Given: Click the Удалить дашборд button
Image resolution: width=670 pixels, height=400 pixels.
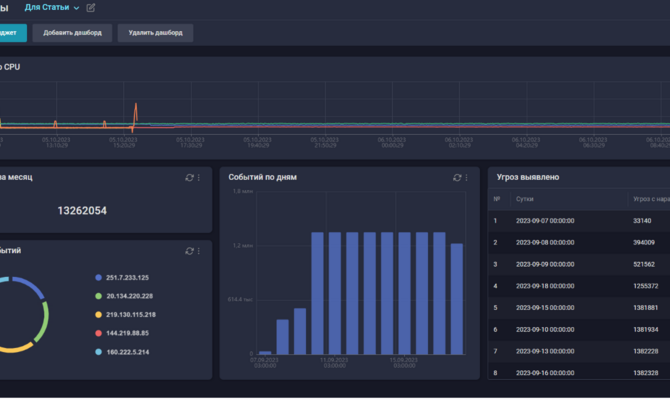Looking at the screenshot, I should pos(155,33).
